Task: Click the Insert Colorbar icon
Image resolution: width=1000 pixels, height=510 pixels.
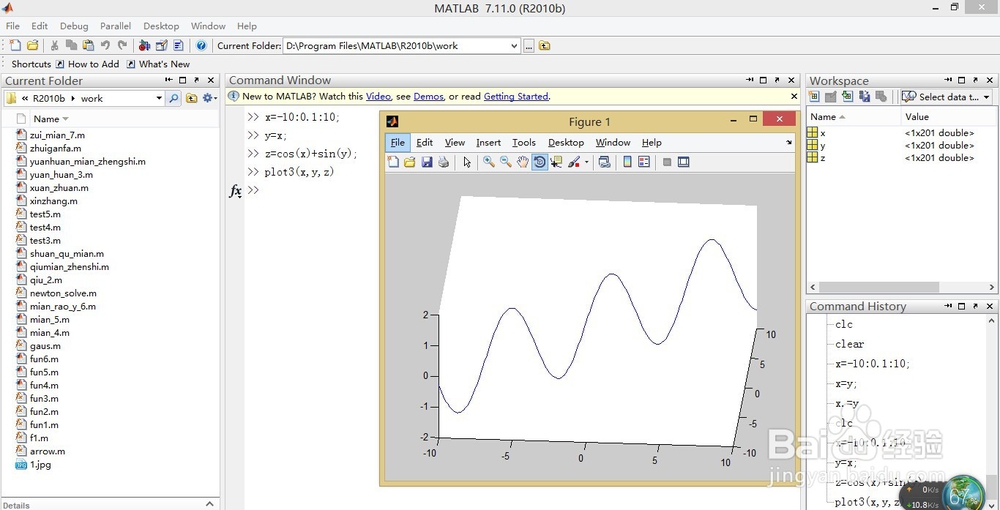Action: pos(627,162)
